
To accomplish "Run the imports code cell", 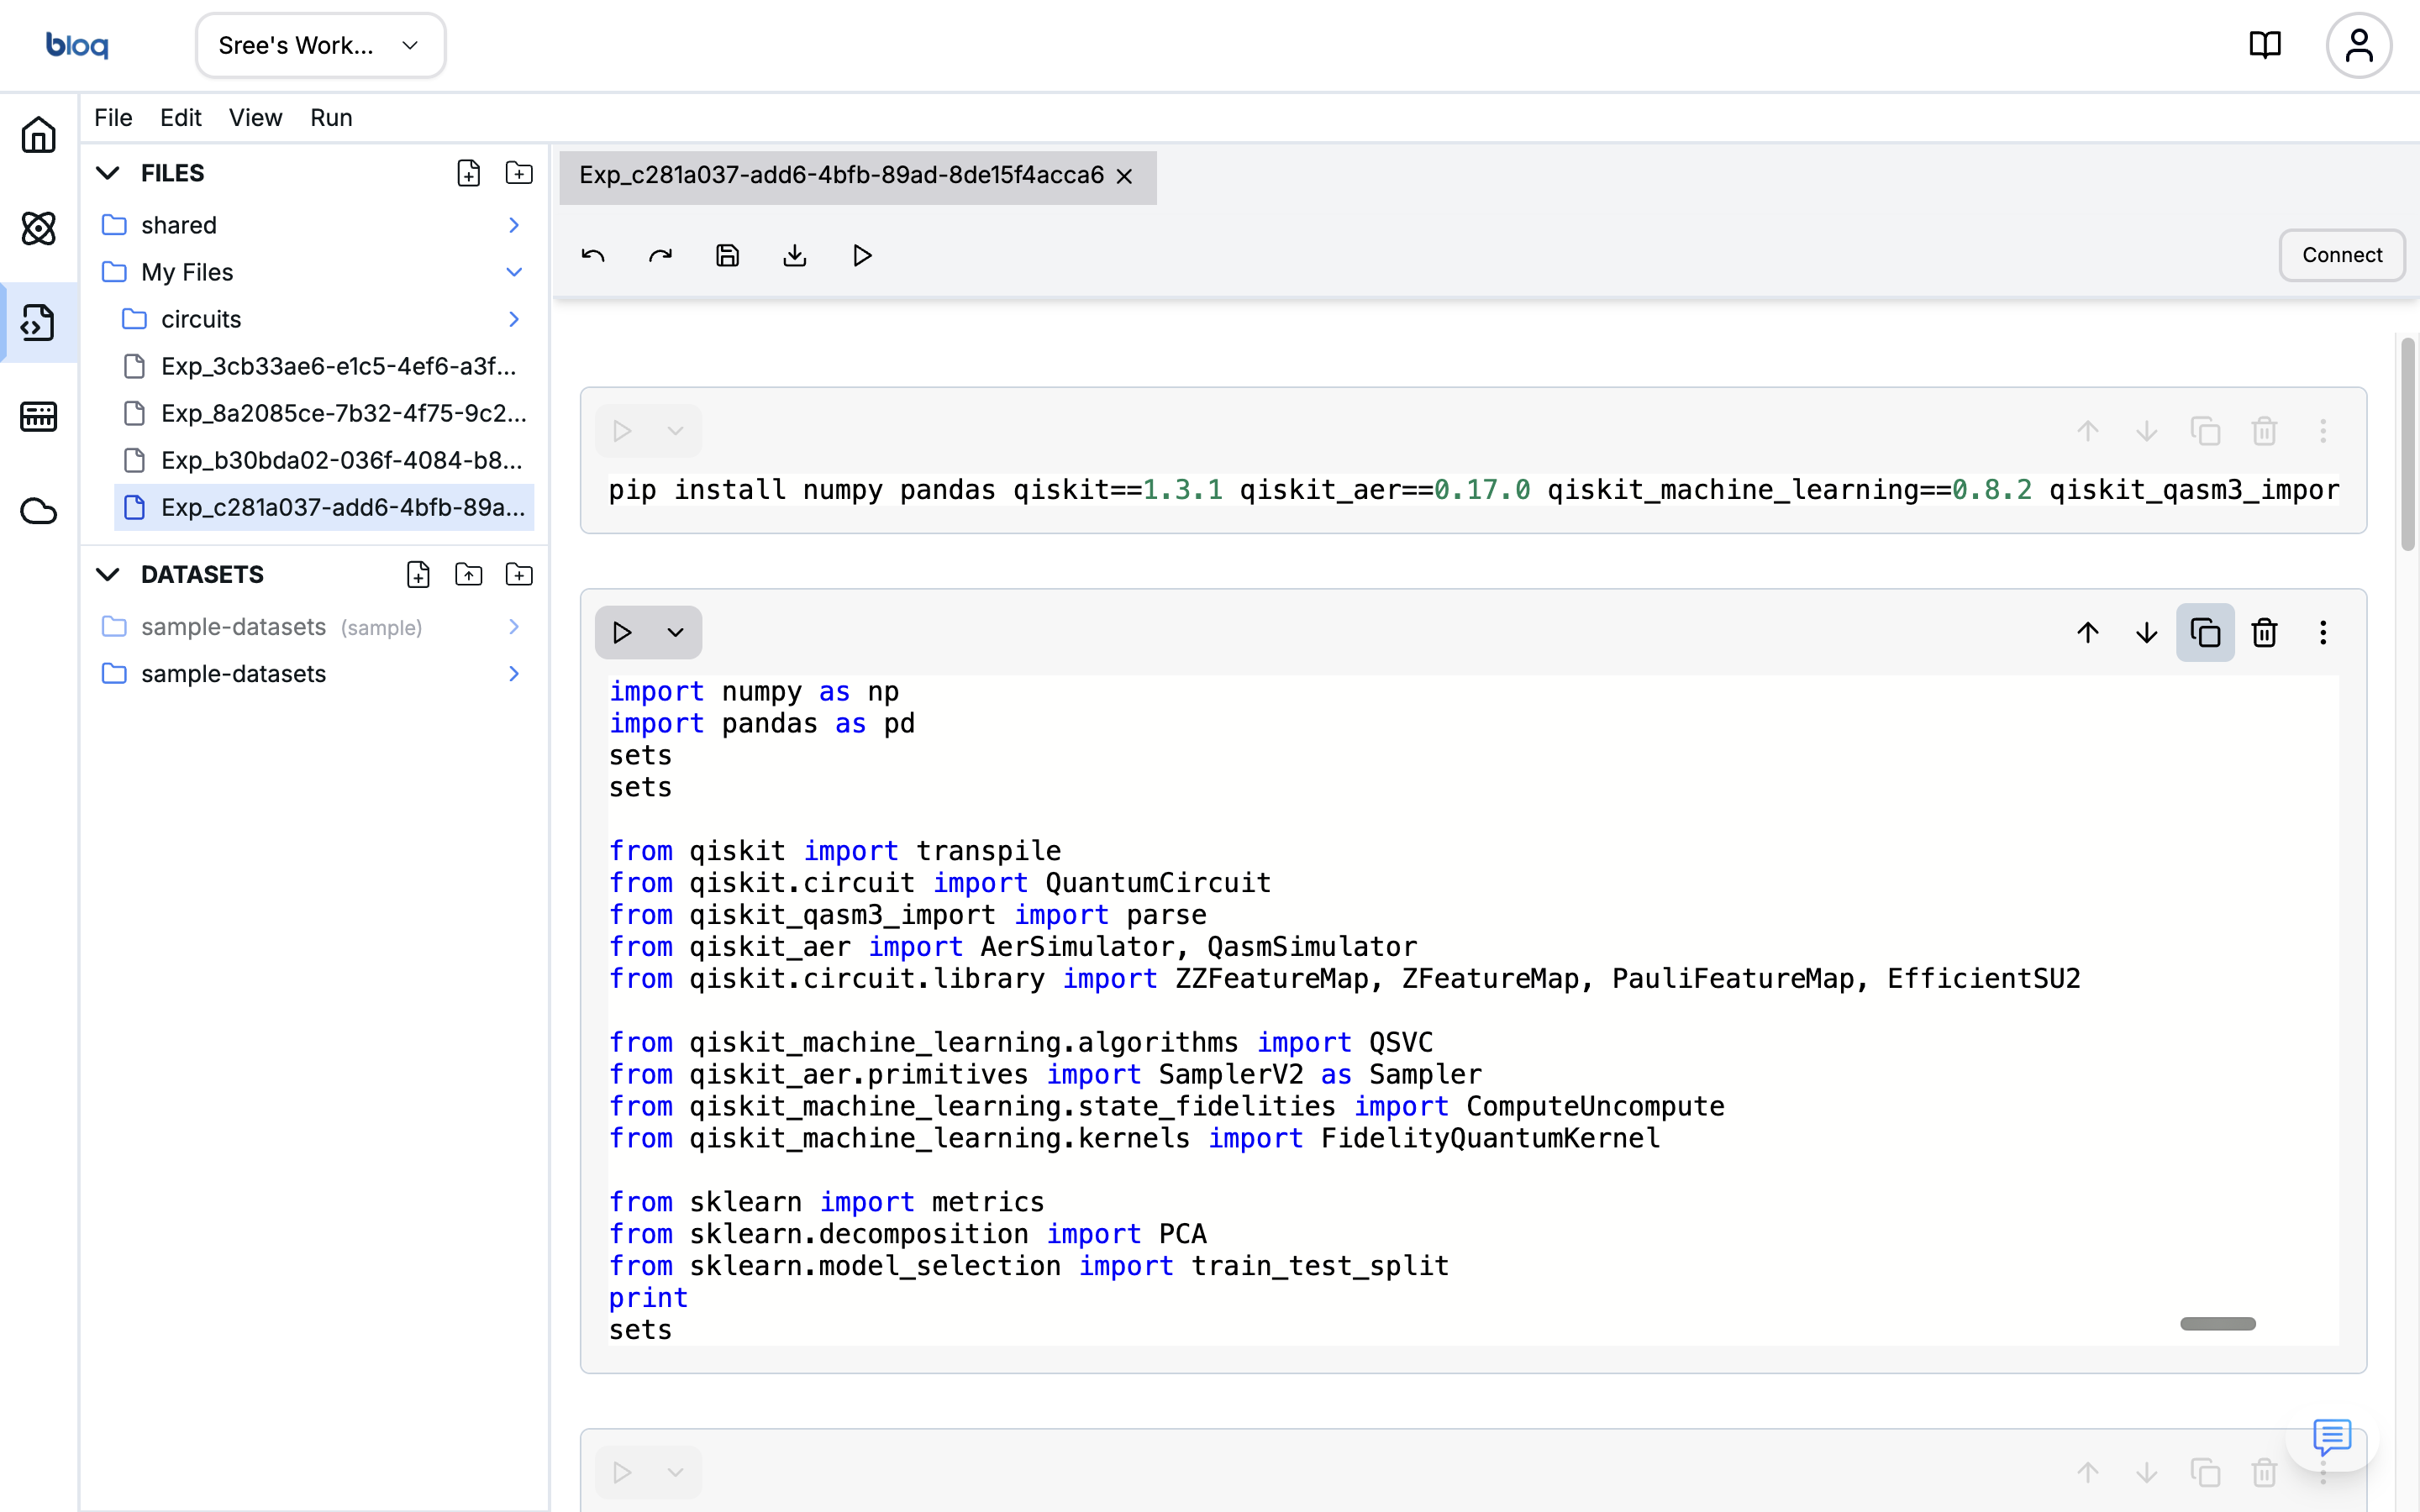I will [622, 632].
